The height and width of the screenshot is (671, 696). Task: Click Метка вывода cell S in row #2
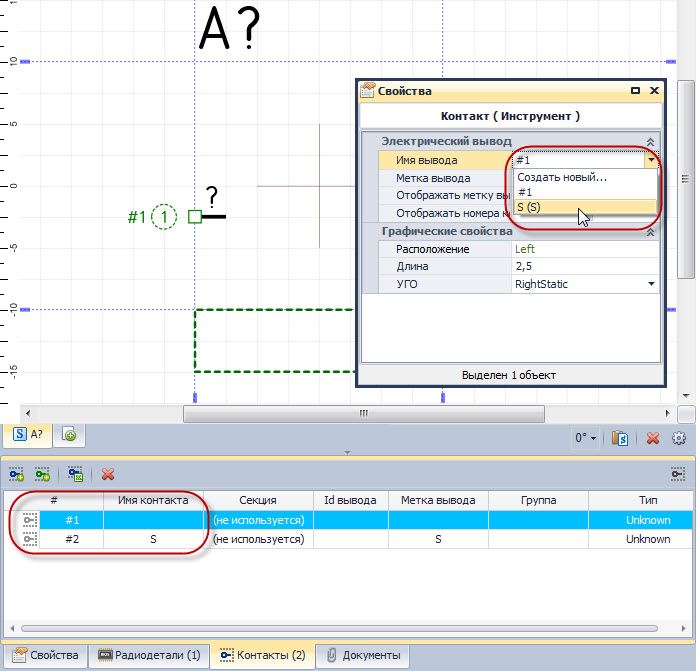(x=438, y=539)
